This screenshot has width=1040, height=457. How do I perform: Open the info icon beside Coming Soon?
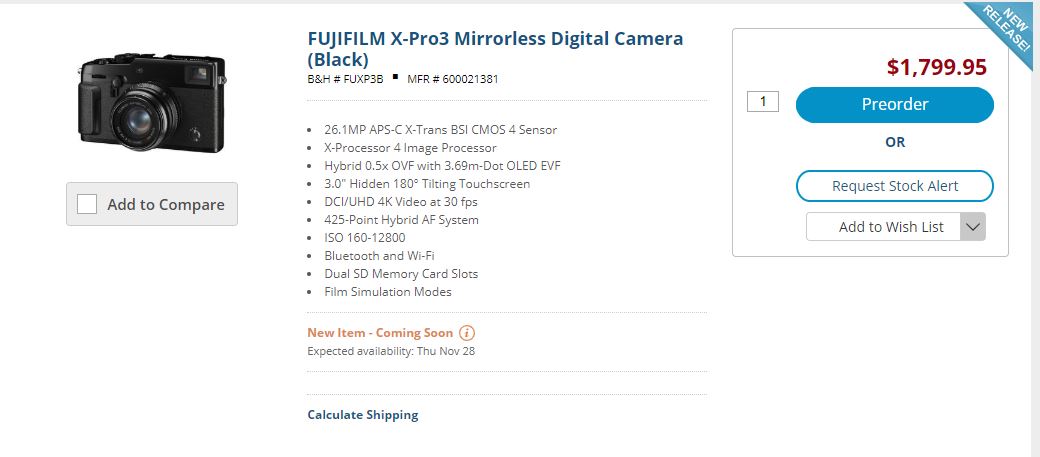467,333
